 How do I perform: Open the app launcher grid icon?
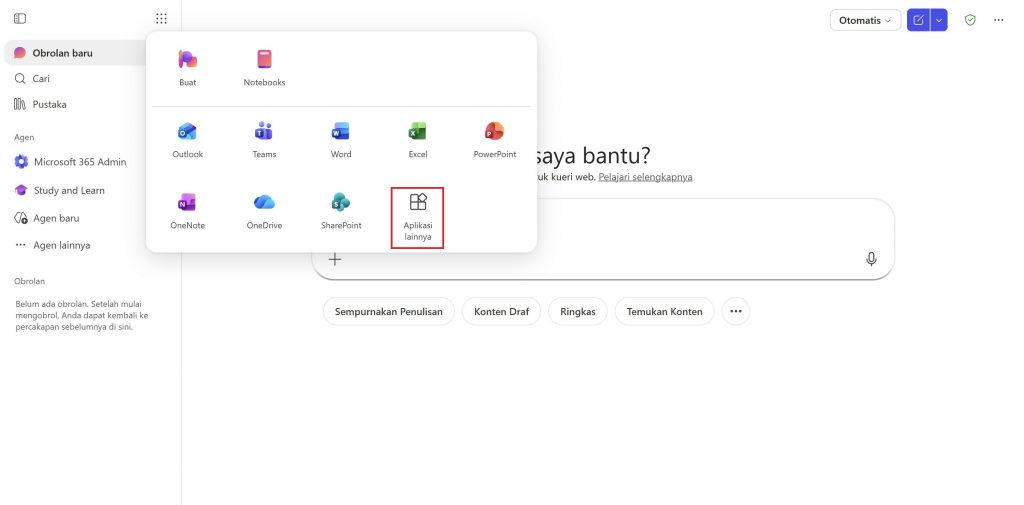161,19
